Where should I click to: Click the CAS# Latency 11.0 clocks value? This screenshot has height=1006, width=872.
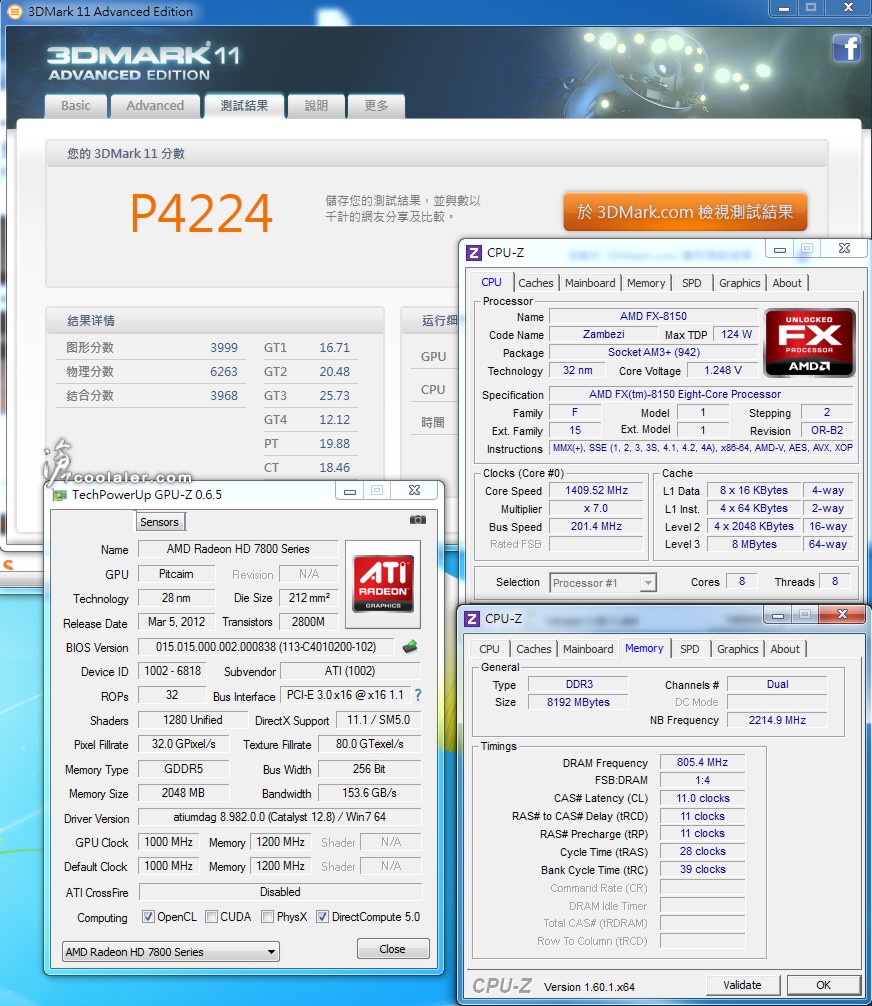(x=703, y=798)
